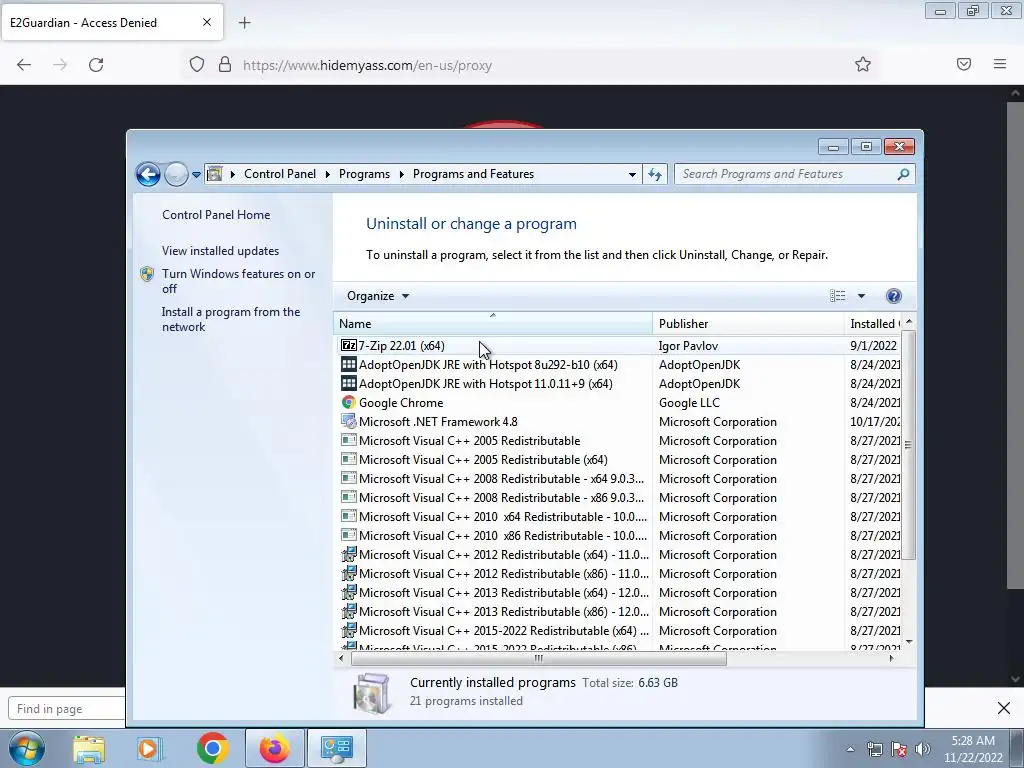This screenshot has width=1024, height=768.
Task: Open the Save to Pocket icon
Action: click(x=964, y=64)
